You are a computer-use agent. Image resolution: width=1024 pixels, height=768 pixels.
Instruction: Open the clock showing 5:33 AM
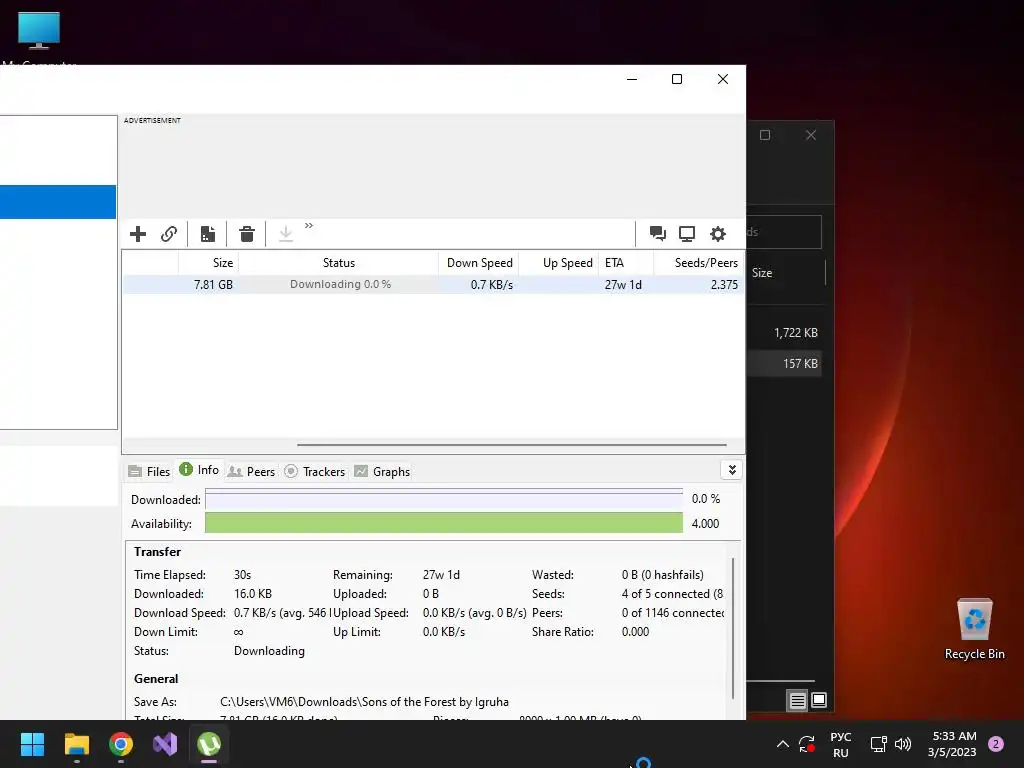tap(952, 744)
